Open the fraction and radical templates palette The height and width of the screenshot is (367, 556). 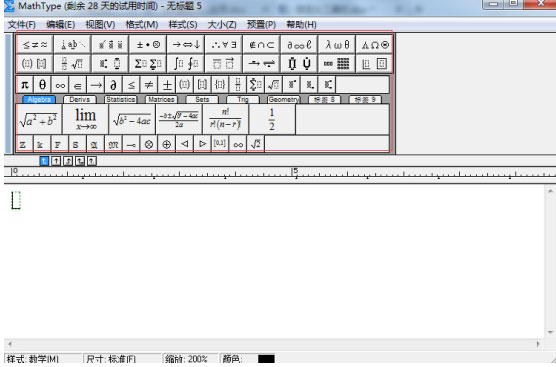(72, 64)
